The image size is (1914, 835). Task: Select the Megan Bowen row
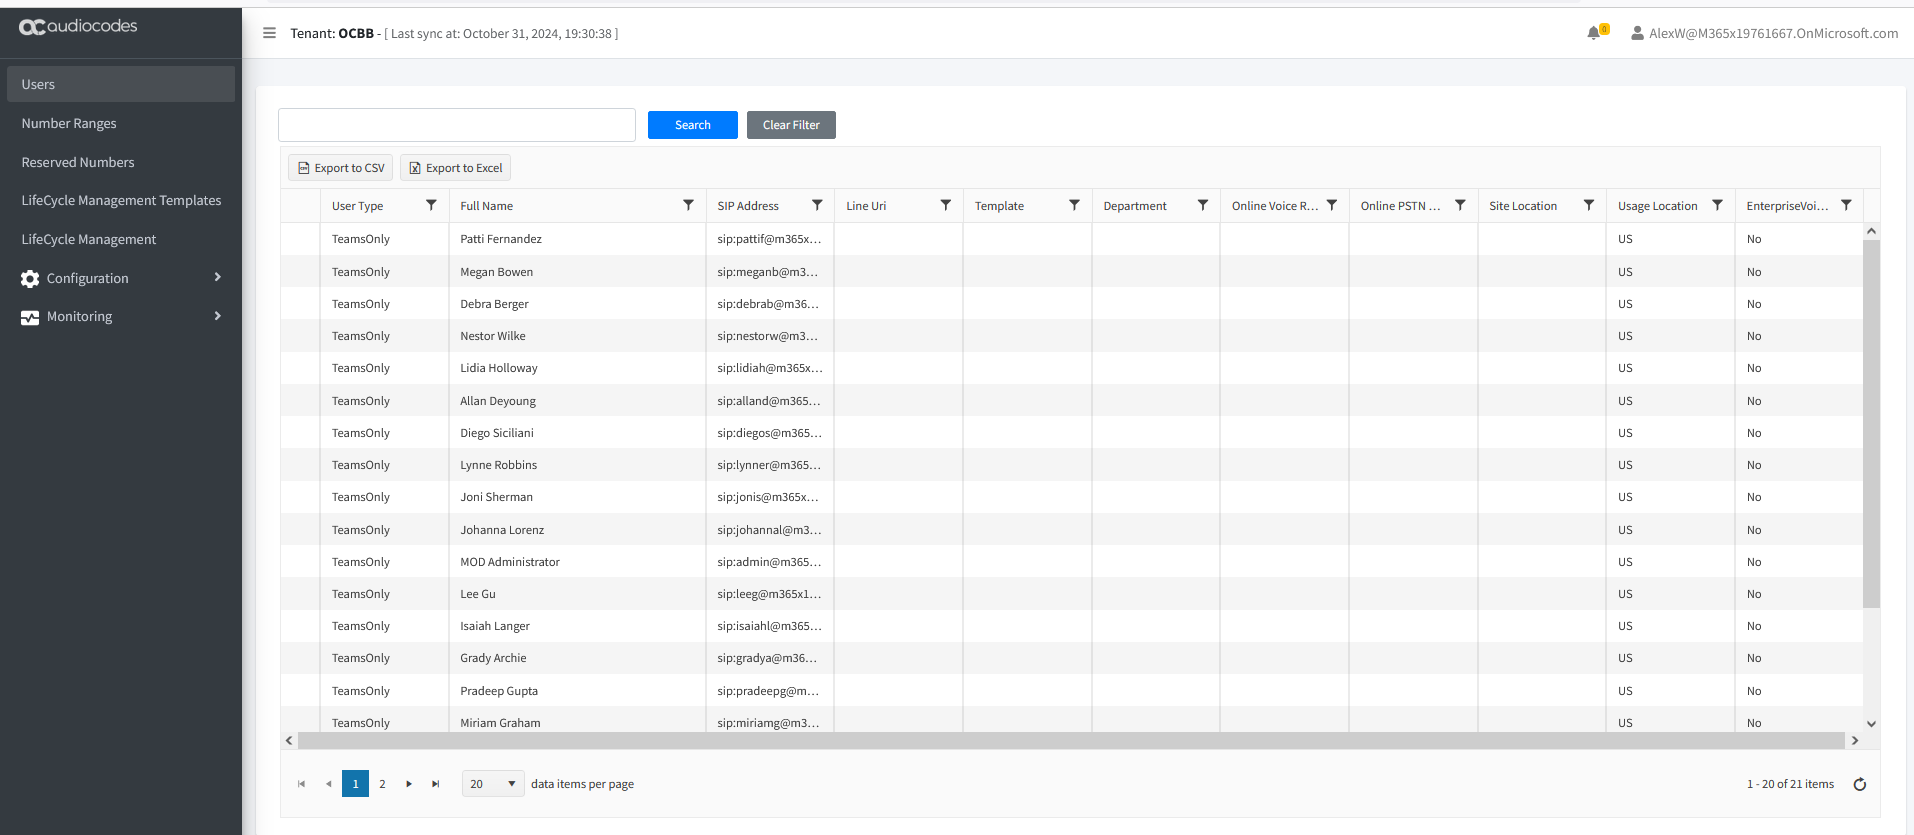[1071, 272]
